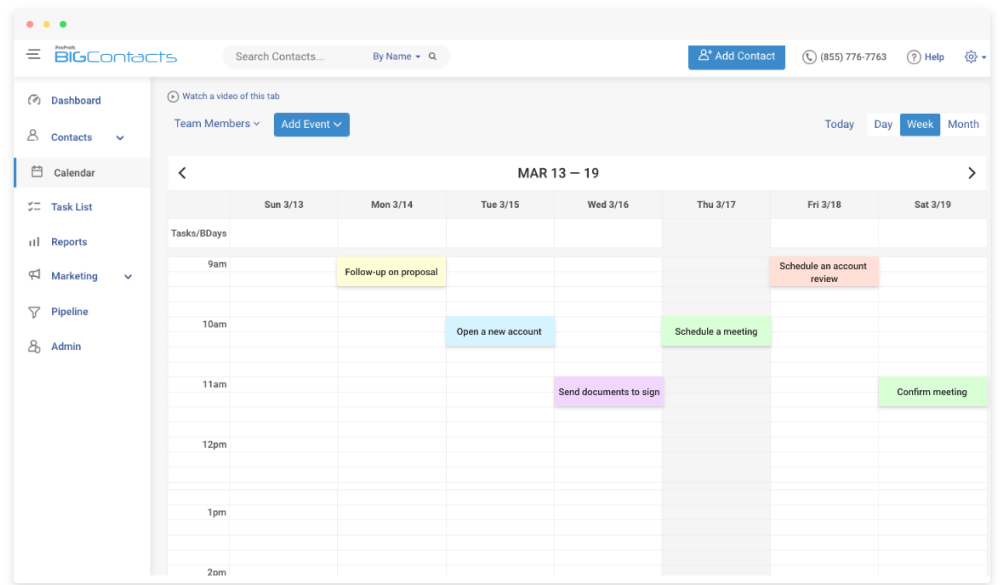The image size is (1003, 585).
Task: Open the By Name search filter
Action: pos(396,57)
